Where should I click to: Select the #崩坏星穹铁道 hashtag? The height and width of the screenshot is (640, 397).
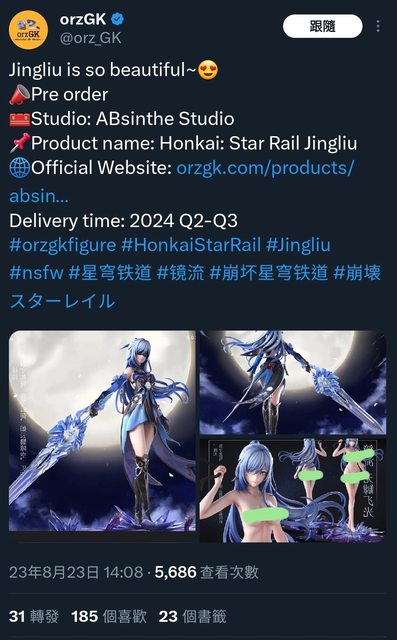pyautogui.click(x=269, y=273)
